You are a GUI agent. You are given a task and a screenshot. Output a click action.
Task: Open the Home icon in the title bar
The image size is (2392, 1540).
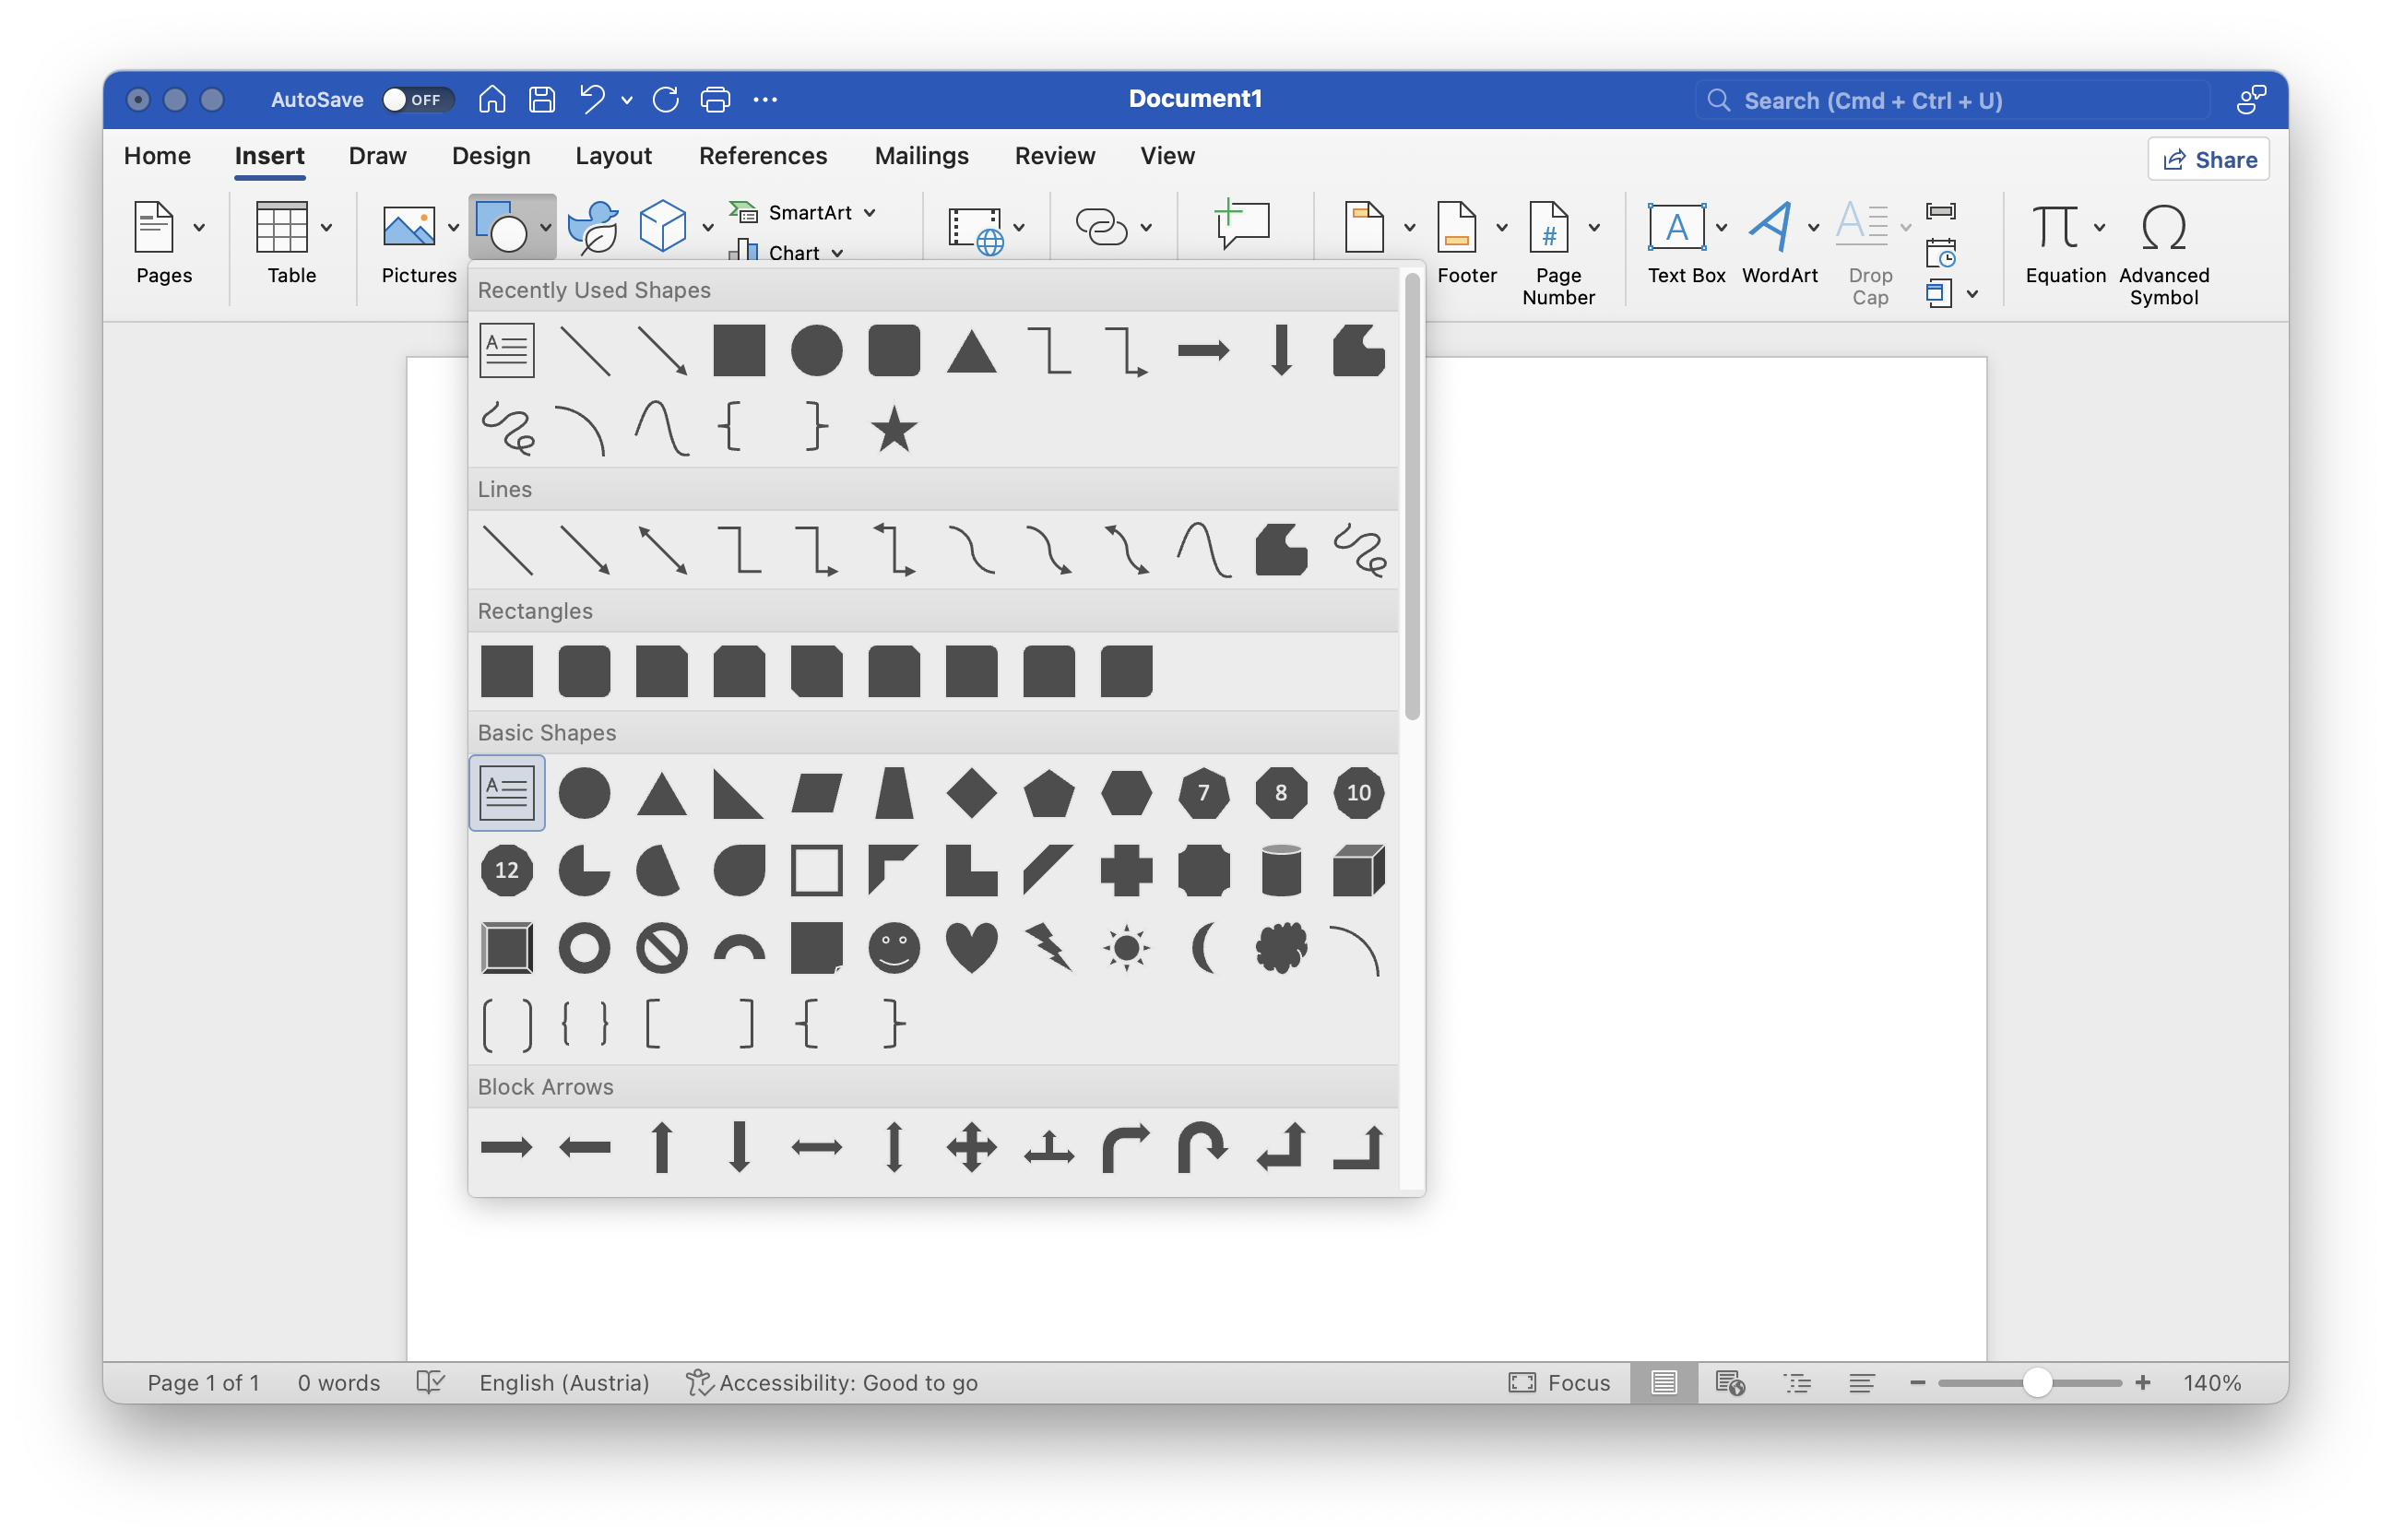click(x=491, y=99)
